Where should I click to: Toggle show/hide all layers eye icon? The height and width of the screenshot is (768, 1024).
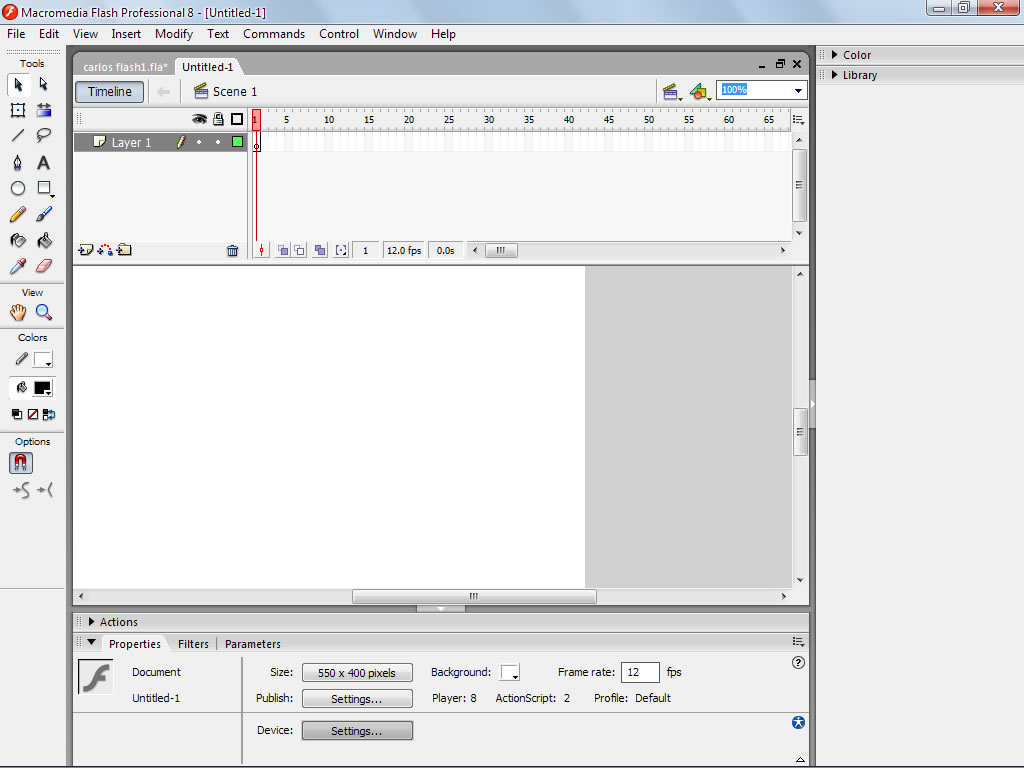point(199,119)
